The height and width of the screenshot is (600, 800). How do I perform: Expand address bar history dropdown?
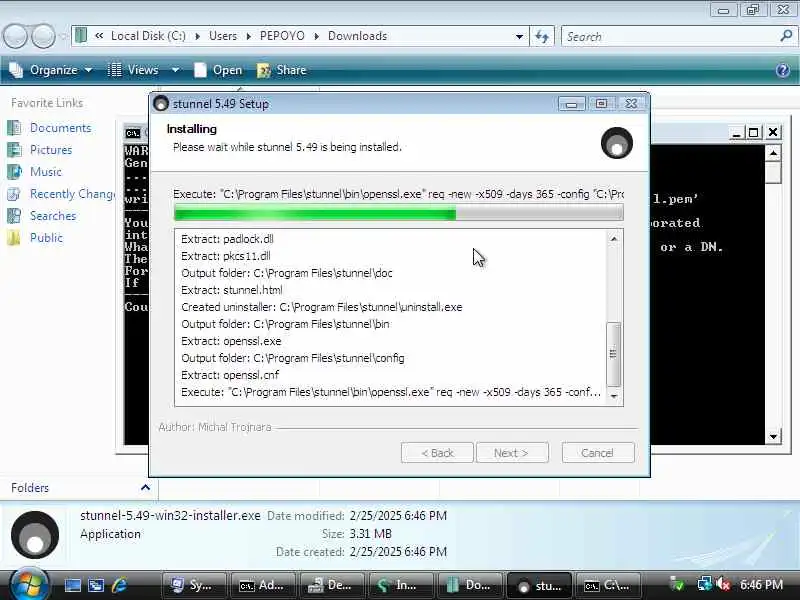[519, 36]
